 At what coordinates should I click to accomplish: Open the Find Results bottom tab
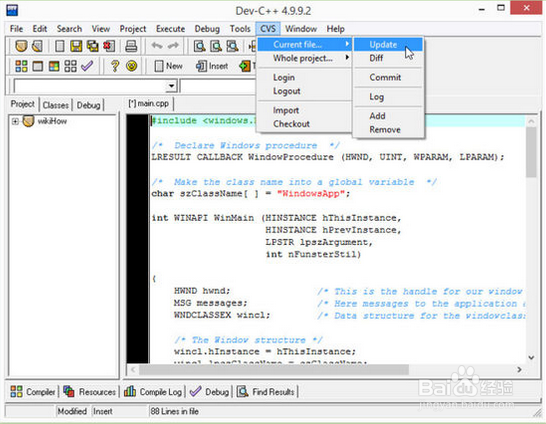tap(266, 392)
